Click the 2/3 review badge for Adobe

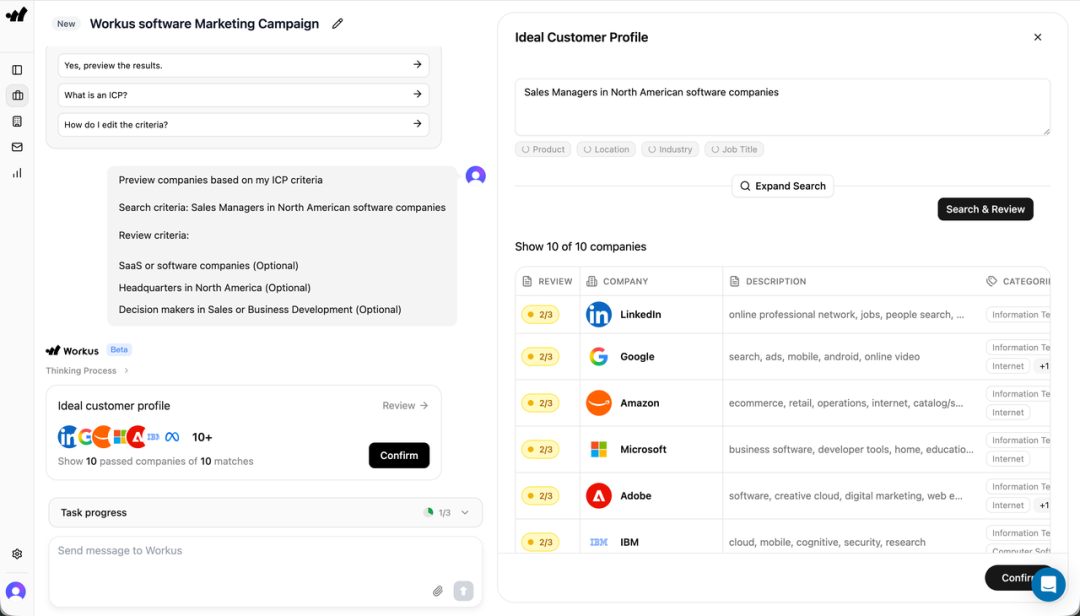(x=540, y=495)
